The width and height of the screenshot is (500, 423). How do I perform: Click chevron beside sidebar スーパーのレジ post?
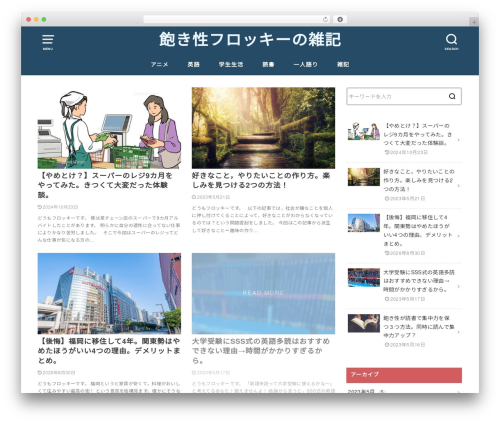click(459, 140)
